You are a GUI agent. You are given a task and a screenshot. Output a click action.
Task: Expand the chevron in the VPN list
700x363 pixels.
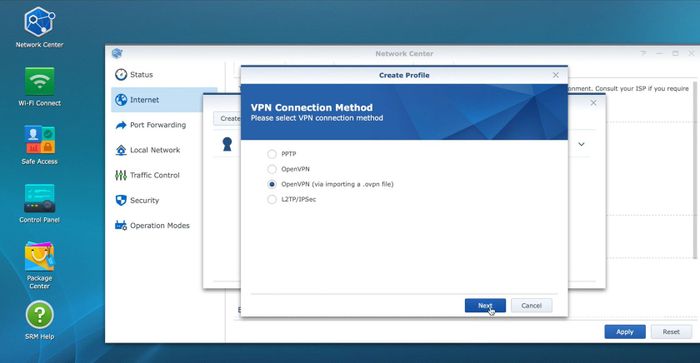(581, 144)
